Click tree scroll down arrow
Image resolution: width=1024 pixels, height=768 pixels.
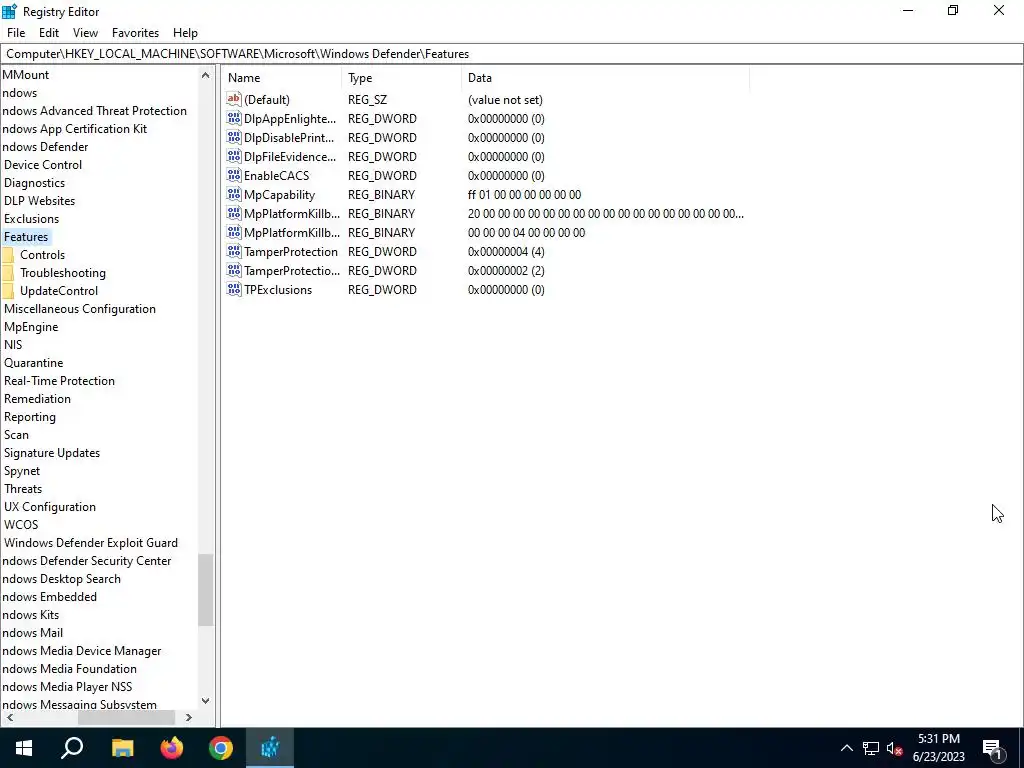(x=205, y=701)
